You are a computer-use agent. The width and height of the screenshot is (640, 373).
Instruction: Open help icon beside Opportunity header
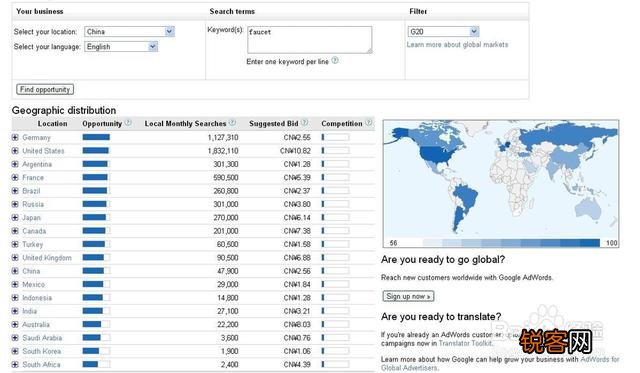[x=128, y=122]
